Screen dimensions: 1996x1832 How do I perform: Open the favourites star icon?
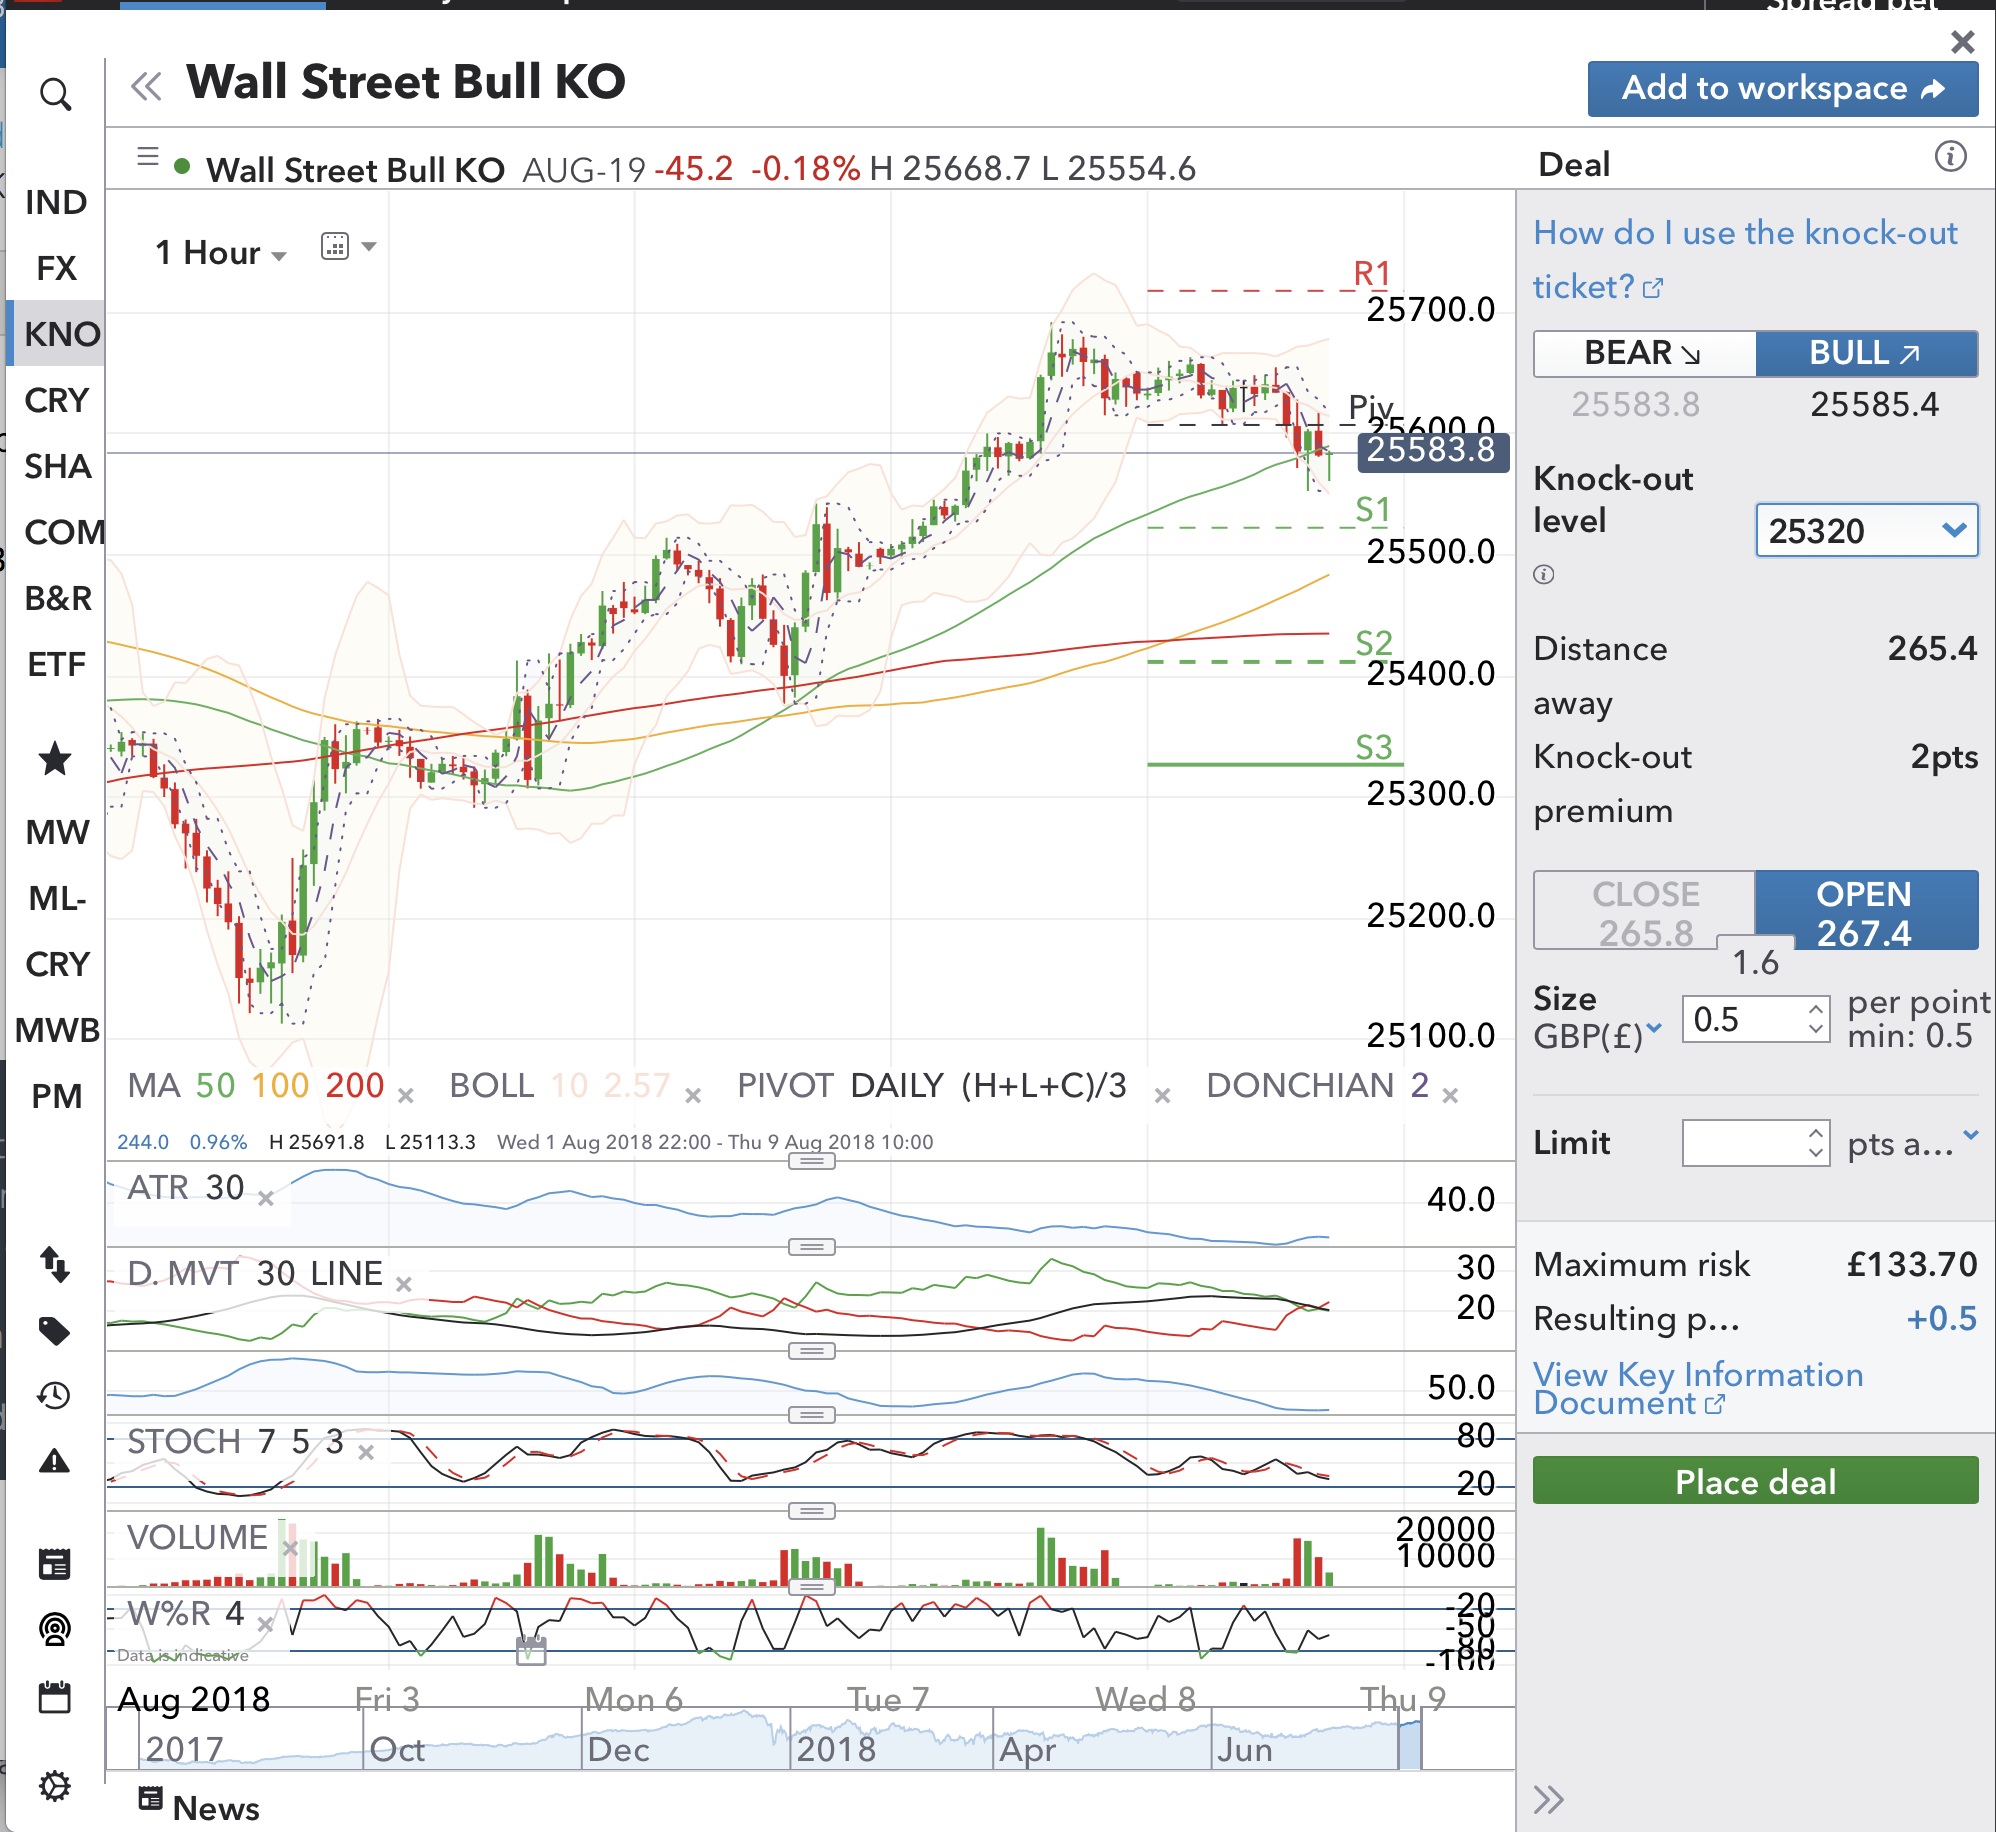click(x=55, y=759)
